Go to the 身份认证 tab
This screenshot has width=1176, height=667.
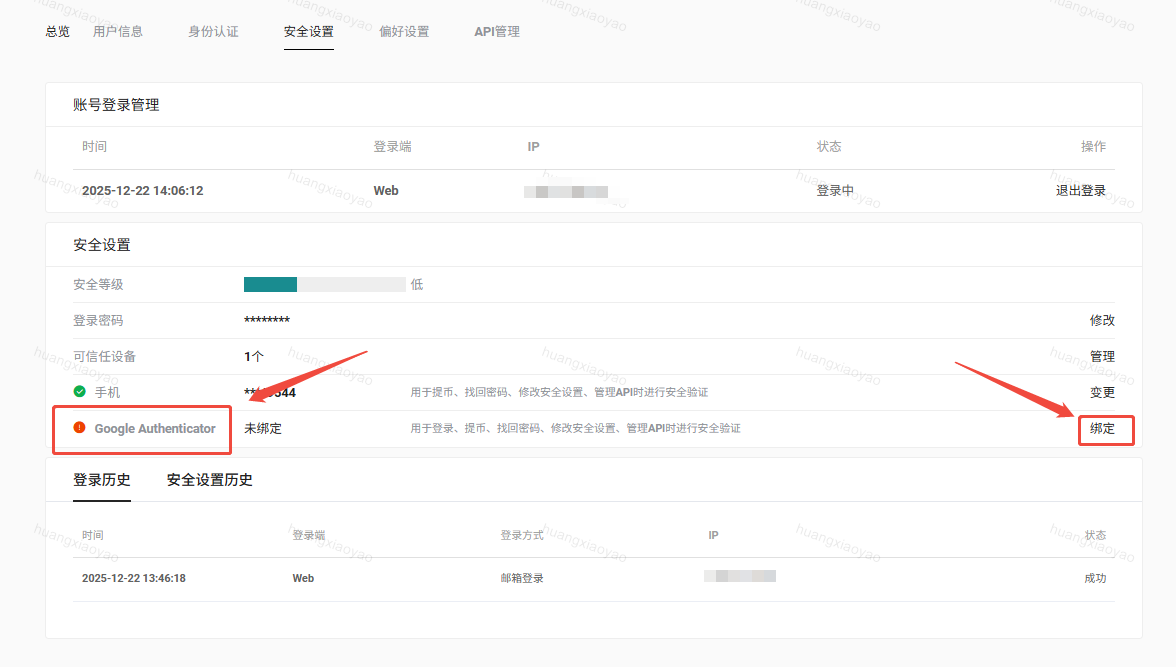pos(213,31)
